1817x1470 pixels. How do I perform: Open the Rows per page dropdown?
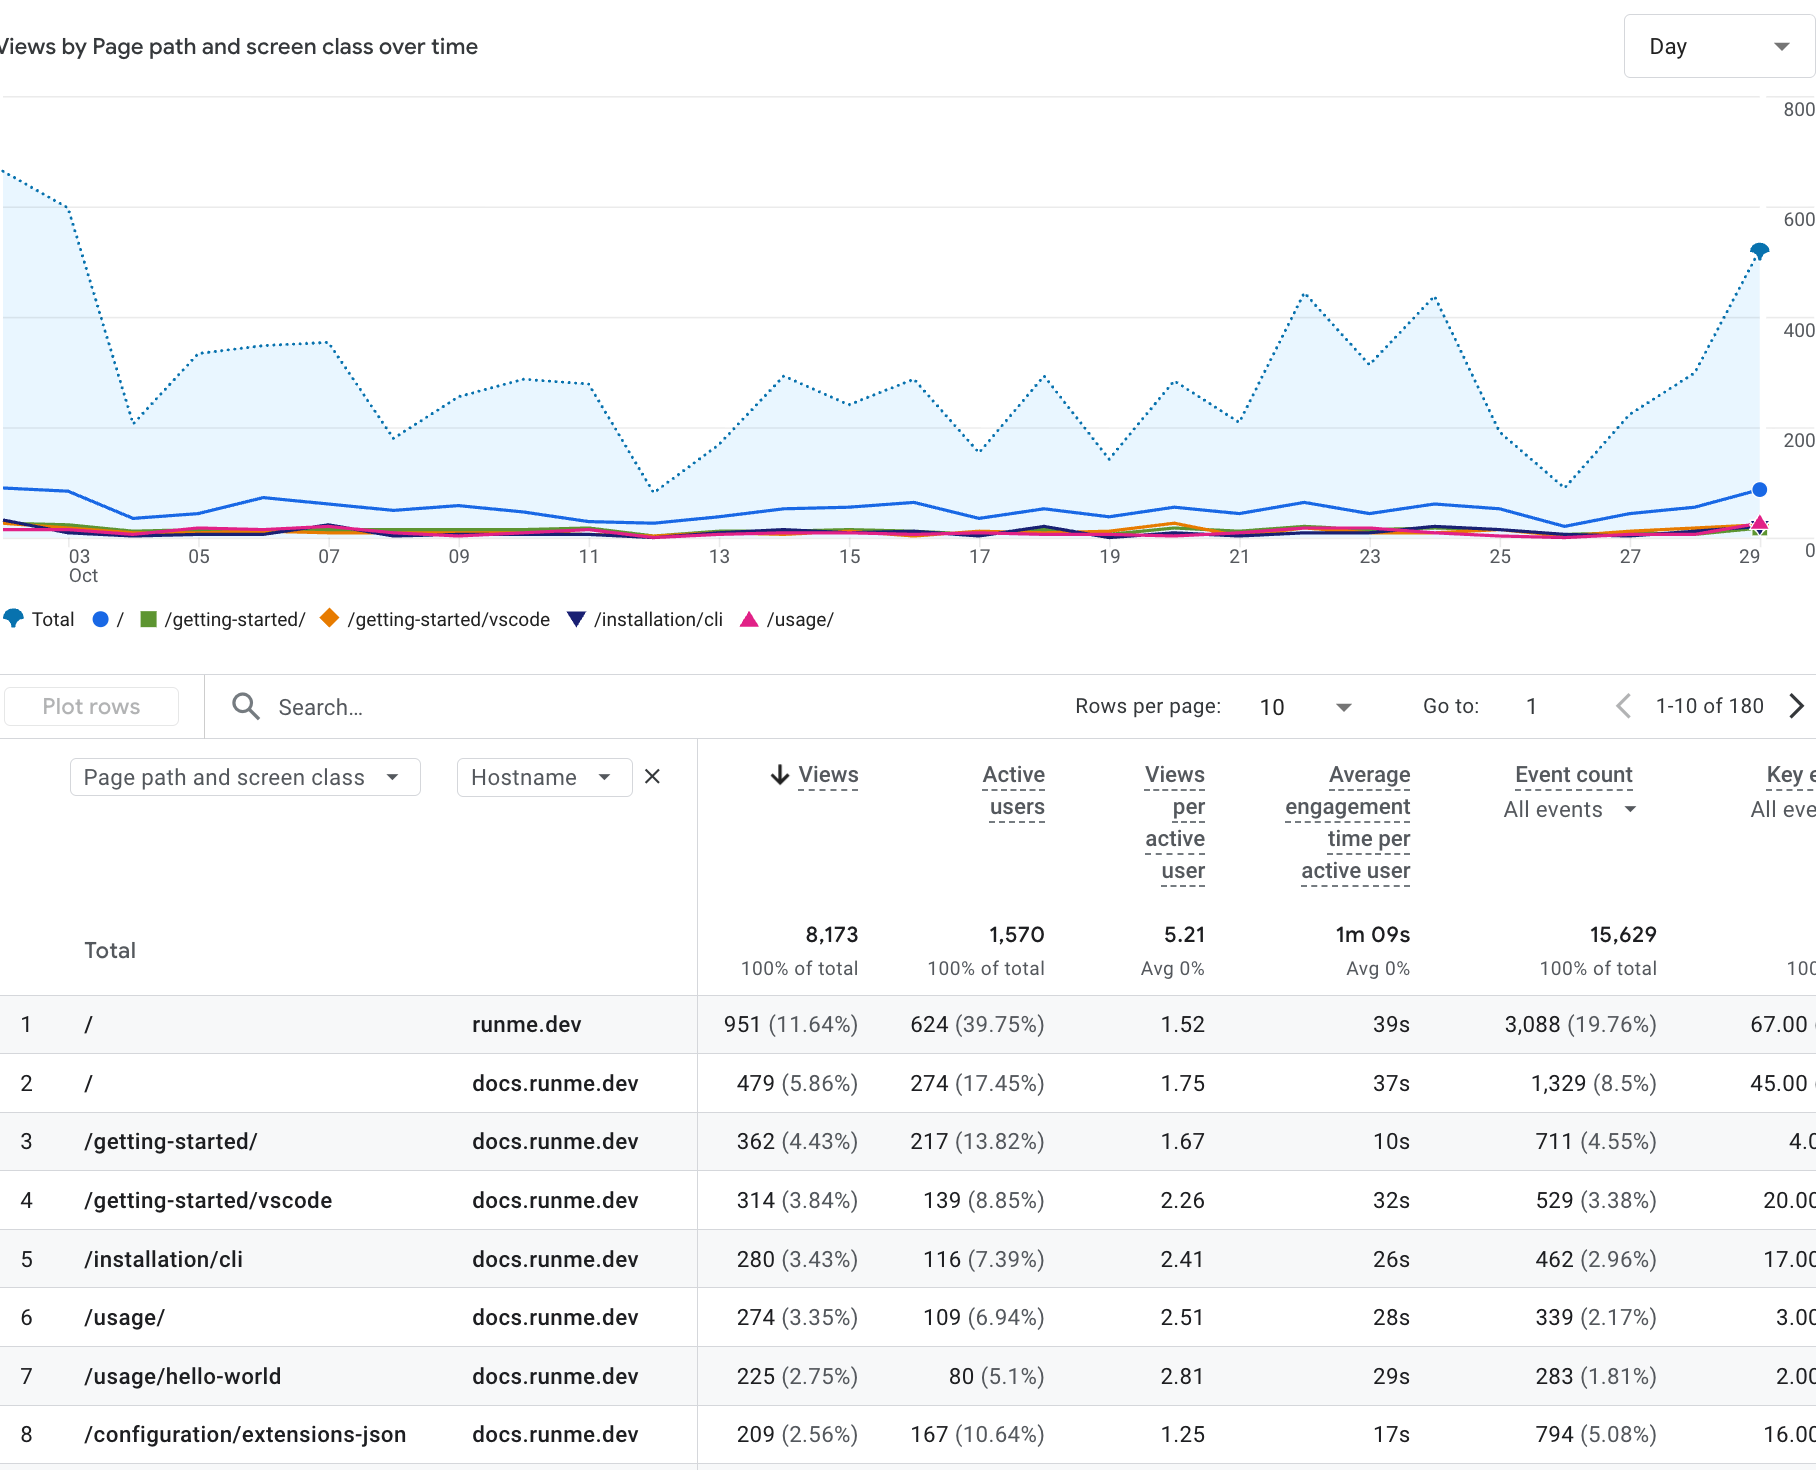pyautogui.click(x=1305, y=707)
